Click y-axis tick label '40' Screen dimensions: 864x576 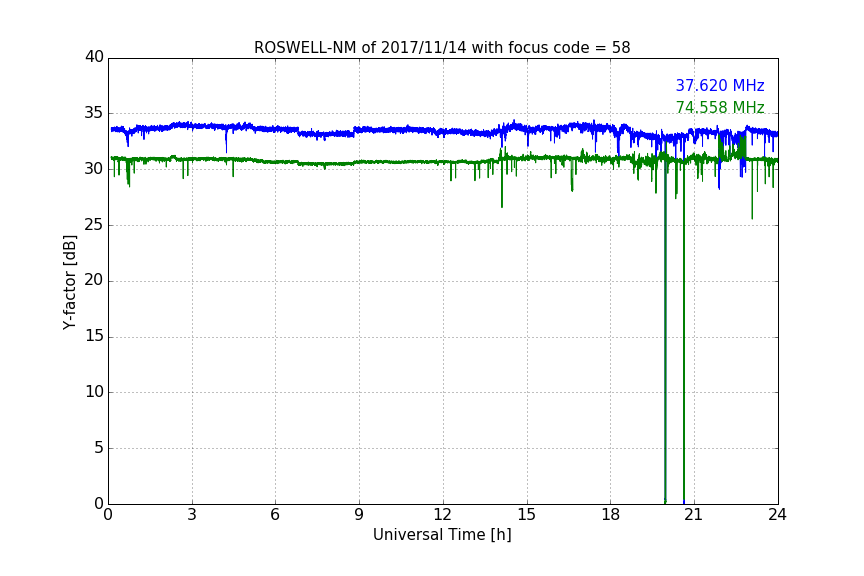tap(94, 57)
